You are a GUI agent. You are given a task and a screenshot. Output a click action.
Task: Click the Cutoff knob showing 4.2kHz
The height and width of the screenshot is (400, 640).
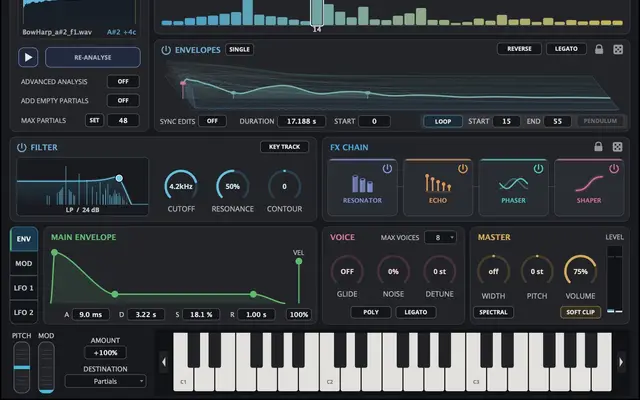click(181, 187)
